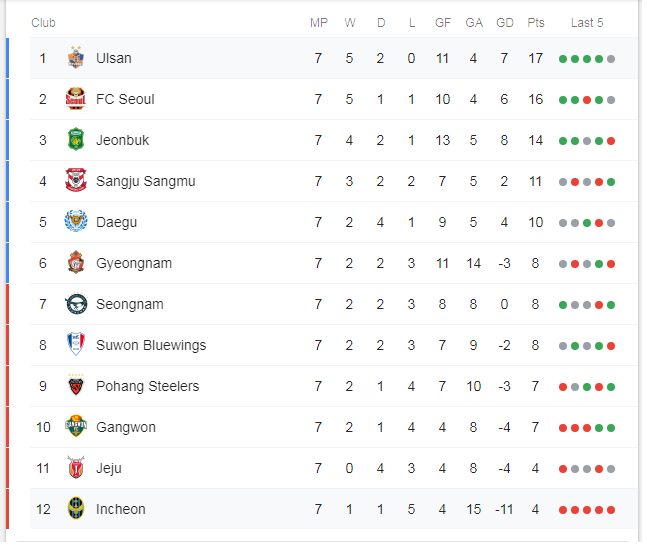Click the GD column header
Viewport: 647px width, 547px height.
[505, 23]
